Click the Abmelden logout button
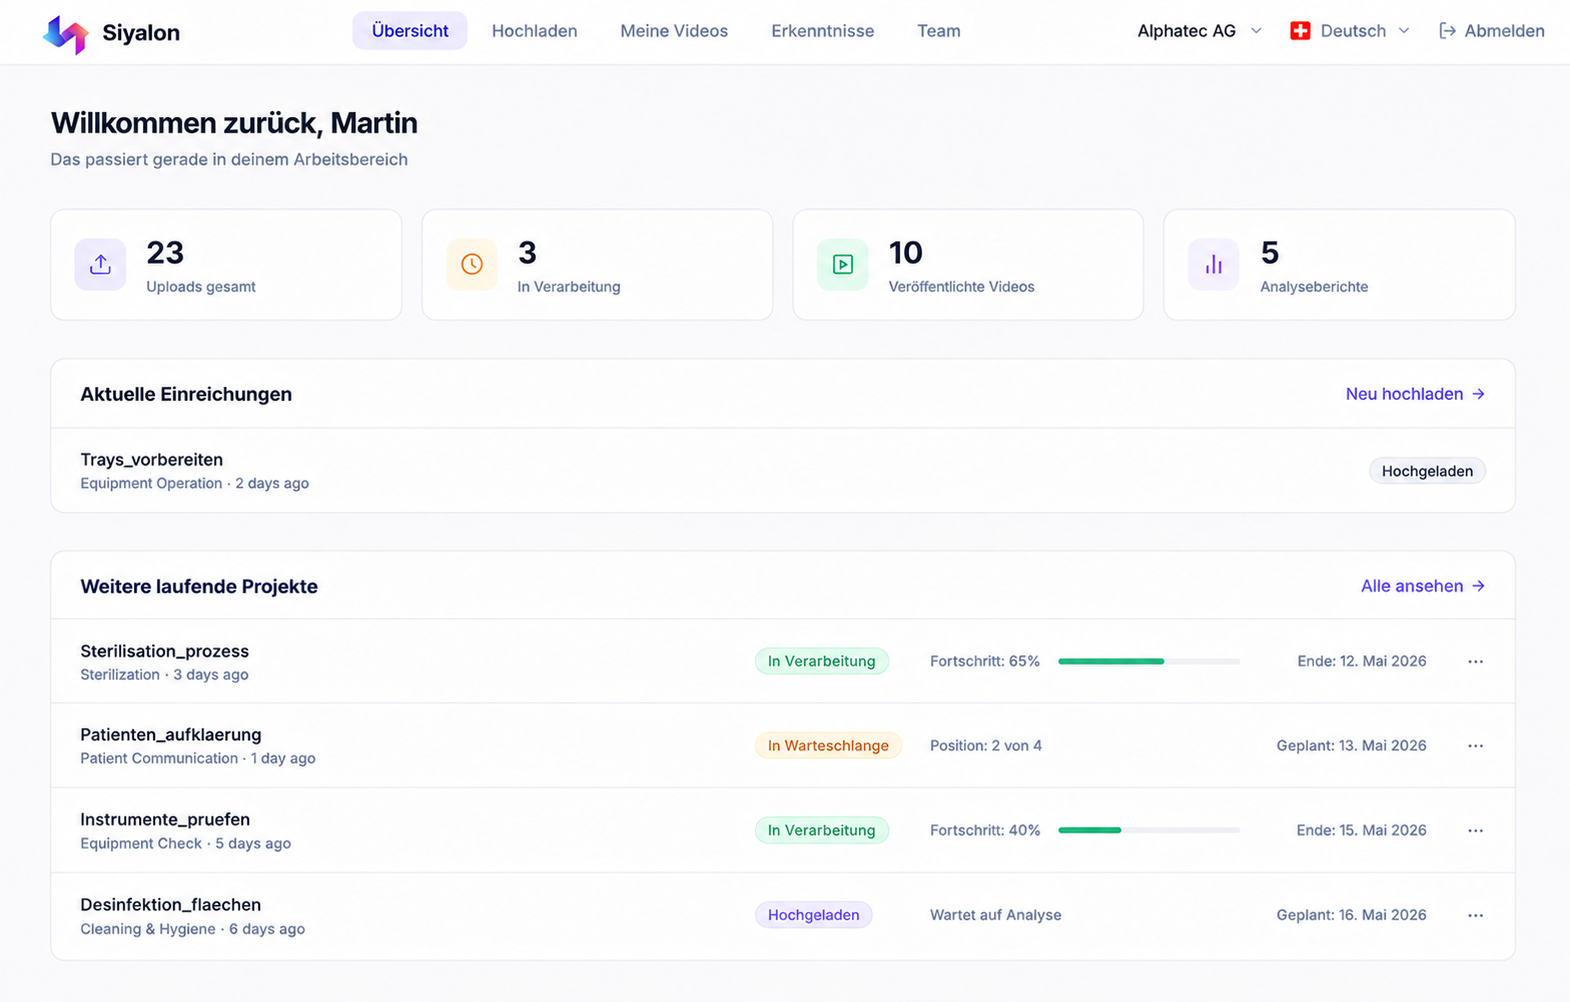Screen dimensions: 1570x1002 (x=1491, y=31)
